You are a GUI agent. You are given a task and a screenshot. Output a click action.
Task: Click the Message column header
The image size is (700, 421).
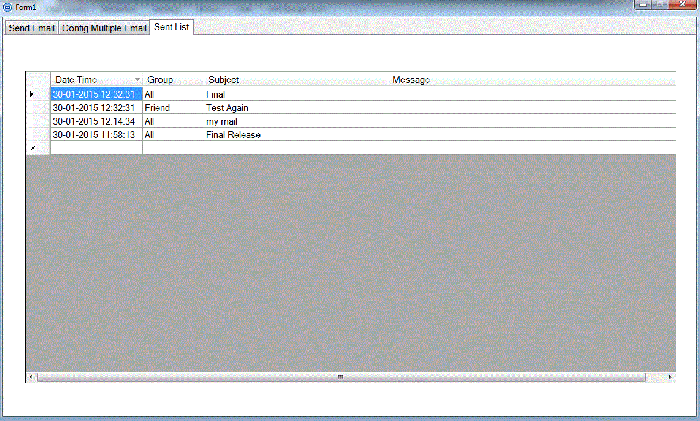(532, 79)
